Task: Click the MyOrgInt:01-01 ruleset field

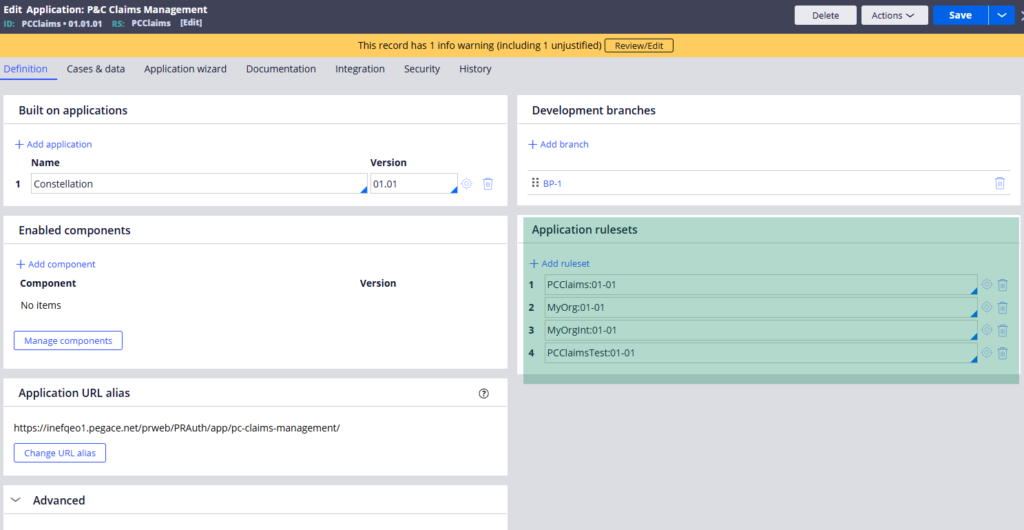Action: pos(761,330)
